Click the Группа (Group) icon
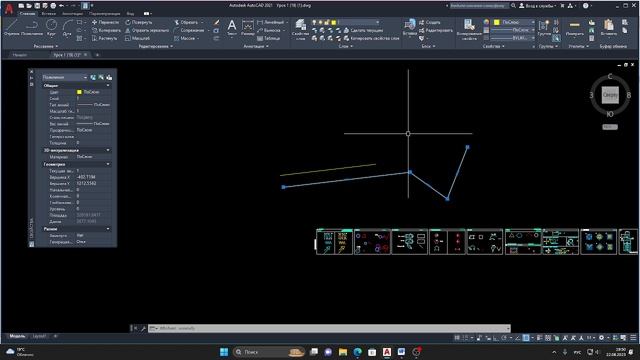The width and height of the screenshot is (640, 360). point(544,28)
